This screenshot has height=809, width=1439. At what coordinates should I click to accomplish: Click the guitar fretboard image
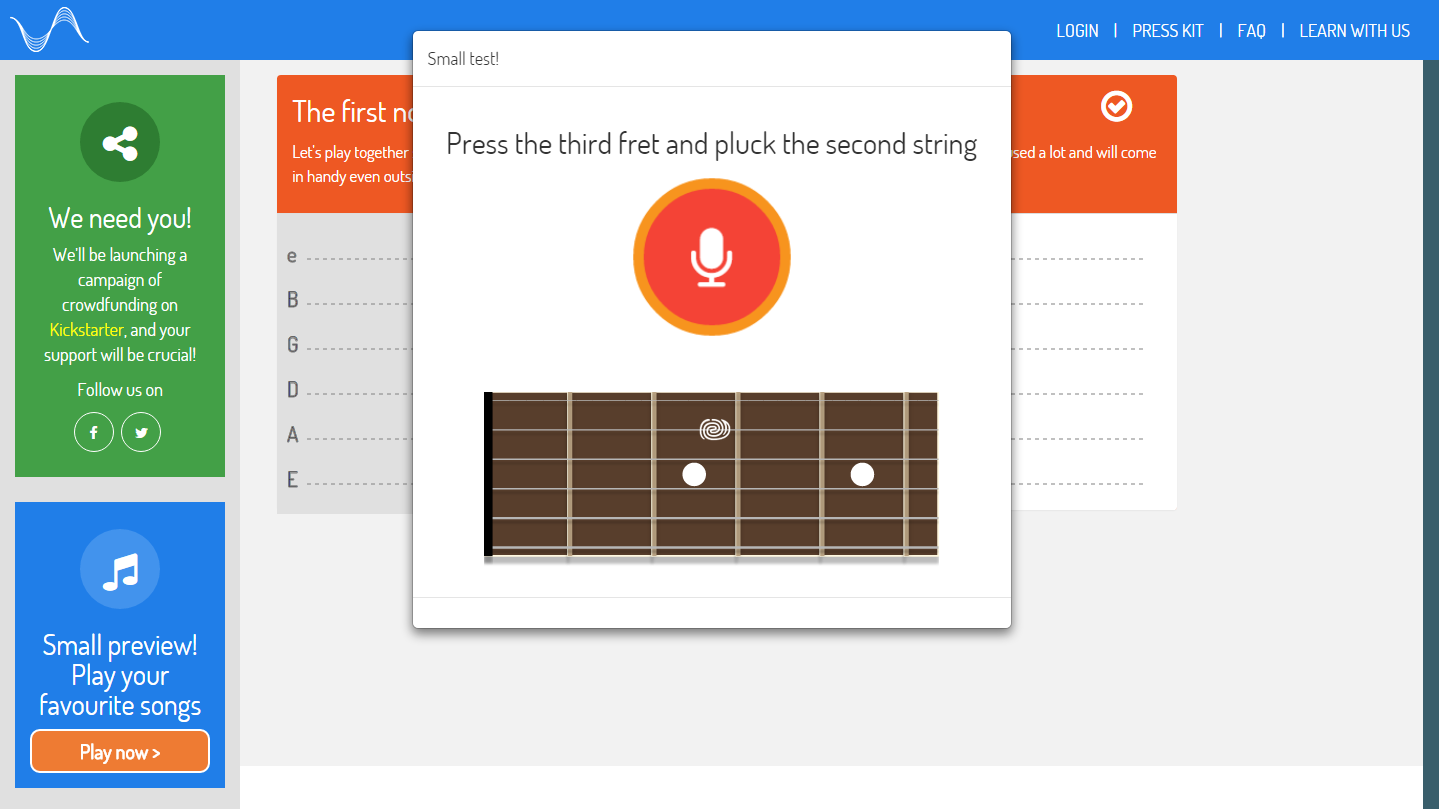pyautogui.click(x=711, y=475)
